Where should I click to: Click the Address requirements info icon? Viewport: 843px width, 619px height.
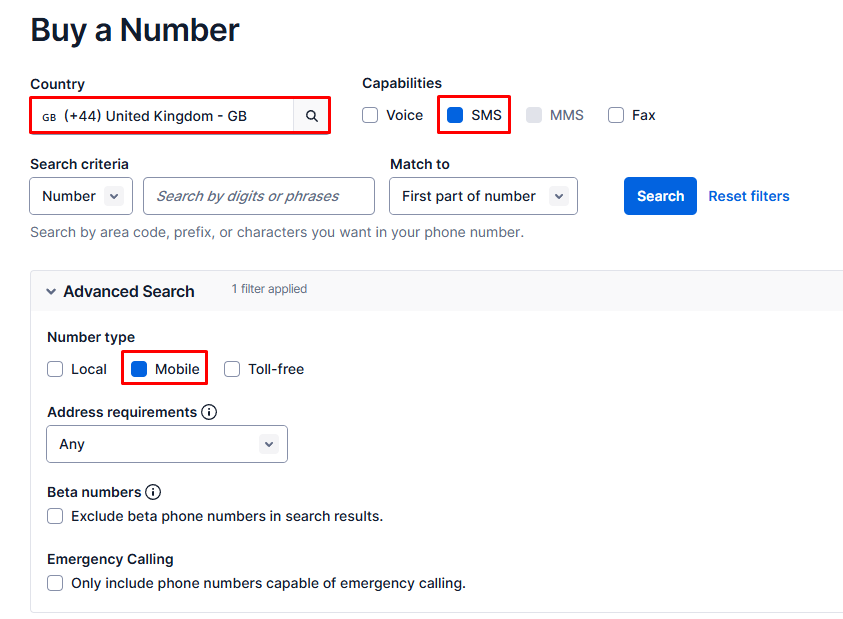click(x=209, y=412)
